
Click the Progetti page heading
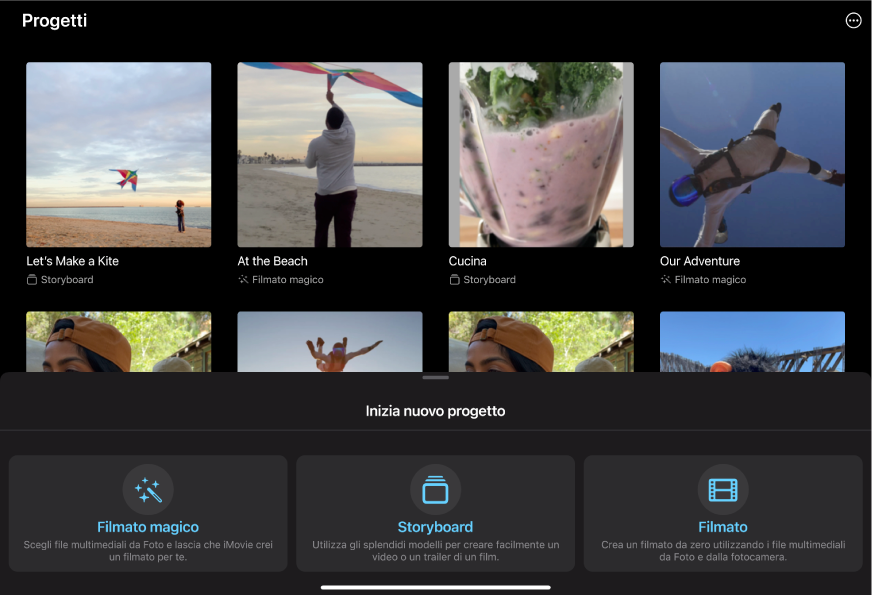click(x=54, y=21)
